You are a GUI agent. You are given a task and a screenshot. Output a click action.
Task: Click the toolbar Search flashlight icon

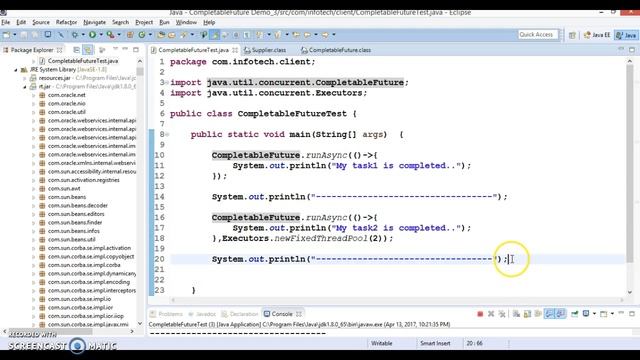pyautogui.click(x=184, y=35)
